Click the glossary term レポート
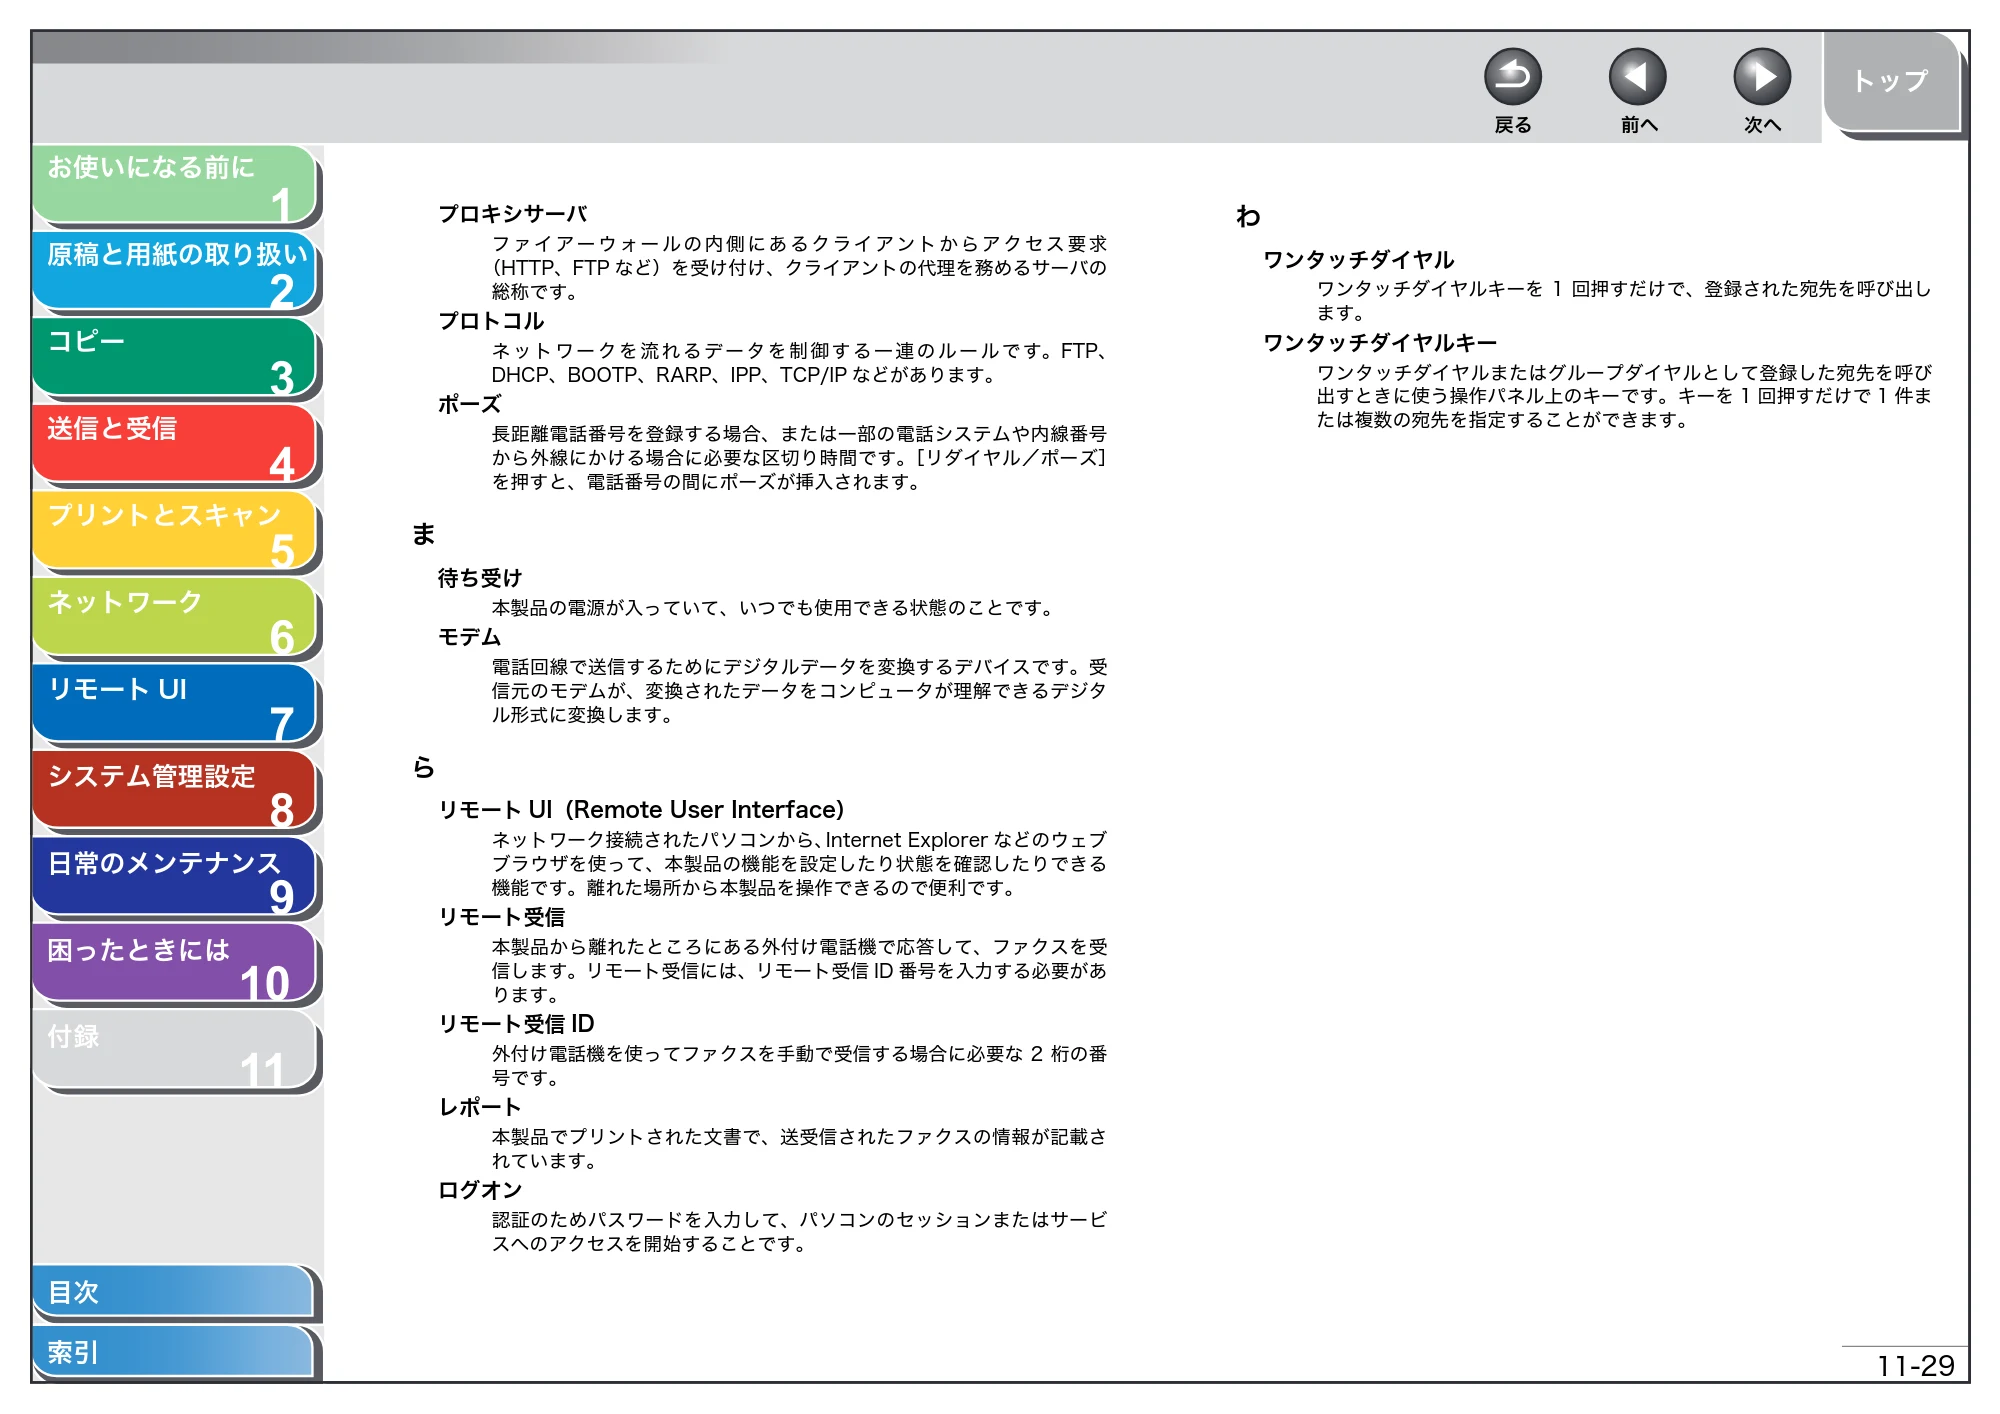 (x=480, y=1107)
